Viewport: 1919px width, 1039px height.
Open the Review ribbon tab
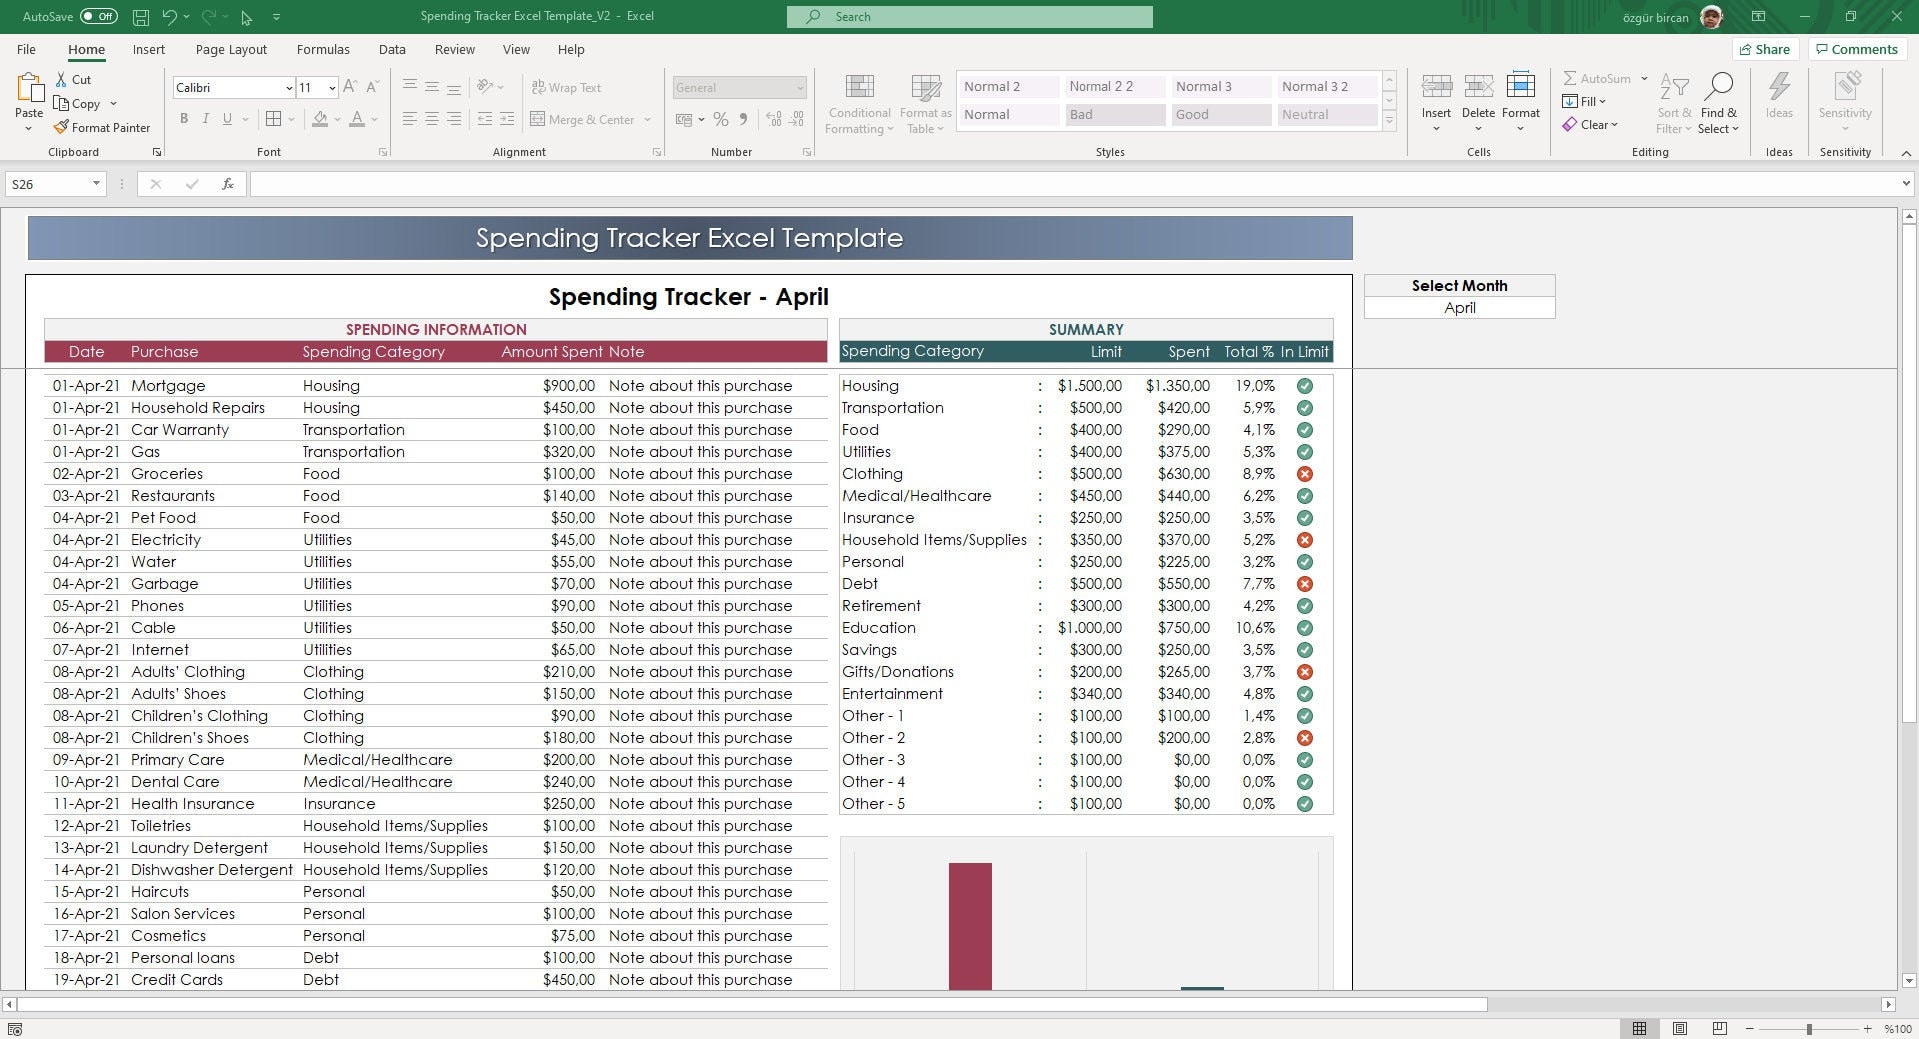coord(454,48)
